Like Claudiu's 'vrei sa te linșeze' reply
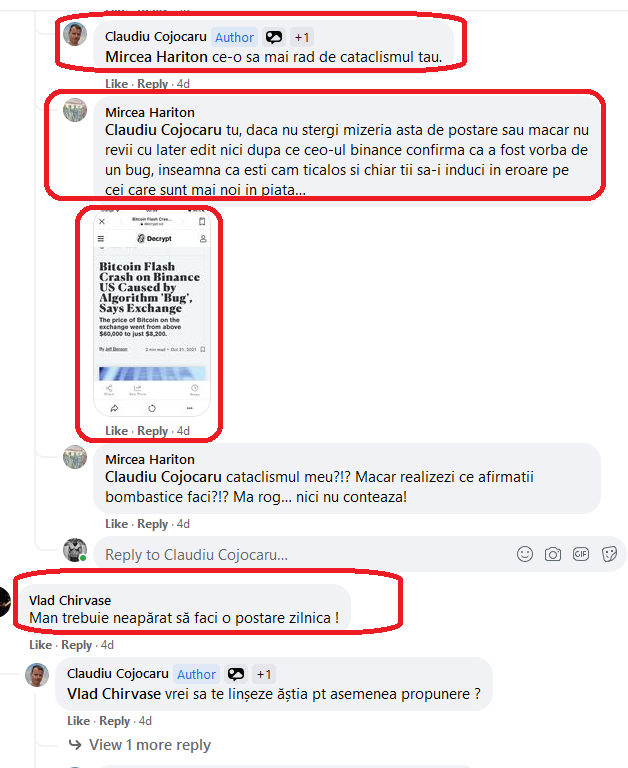This screenshot has height=768, width=628. [x=78, y=721]
